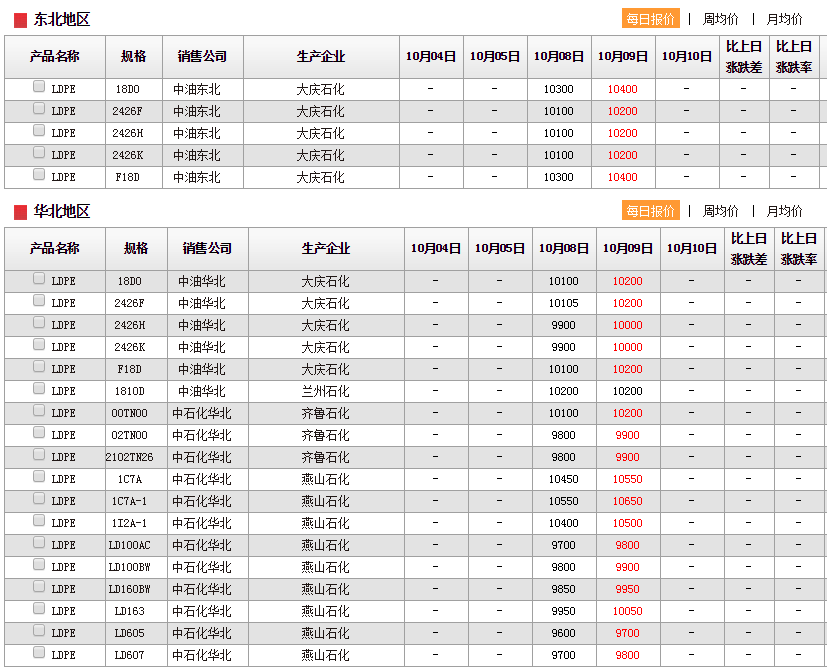This screenshot has height=669, width=827.
Task: Click 兰州石化 producer cell
Action: (x=325, y=391)
